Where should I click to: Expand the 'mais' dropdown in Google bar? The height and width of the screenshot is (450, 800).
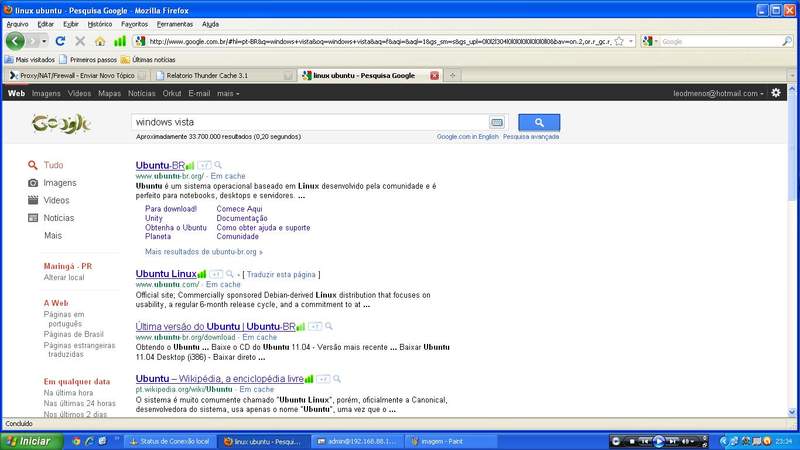[x=228, y=93]
